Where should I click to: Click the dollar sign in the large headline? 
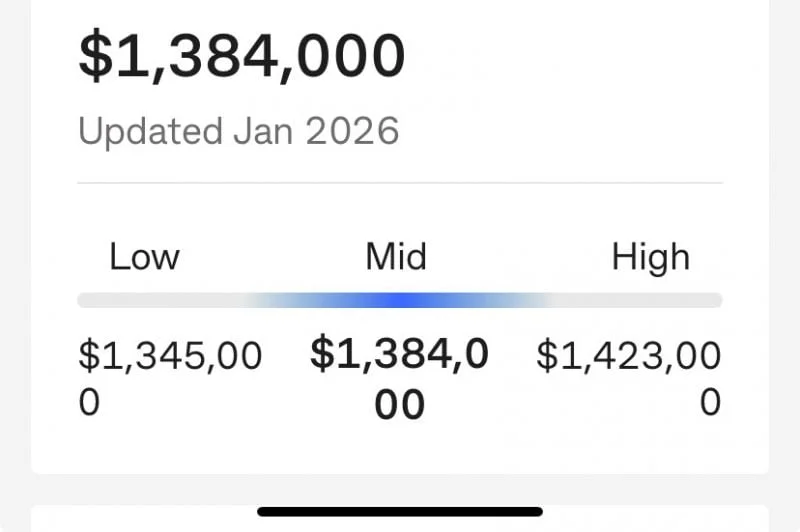pyautogui.click(x=94, y=57)
